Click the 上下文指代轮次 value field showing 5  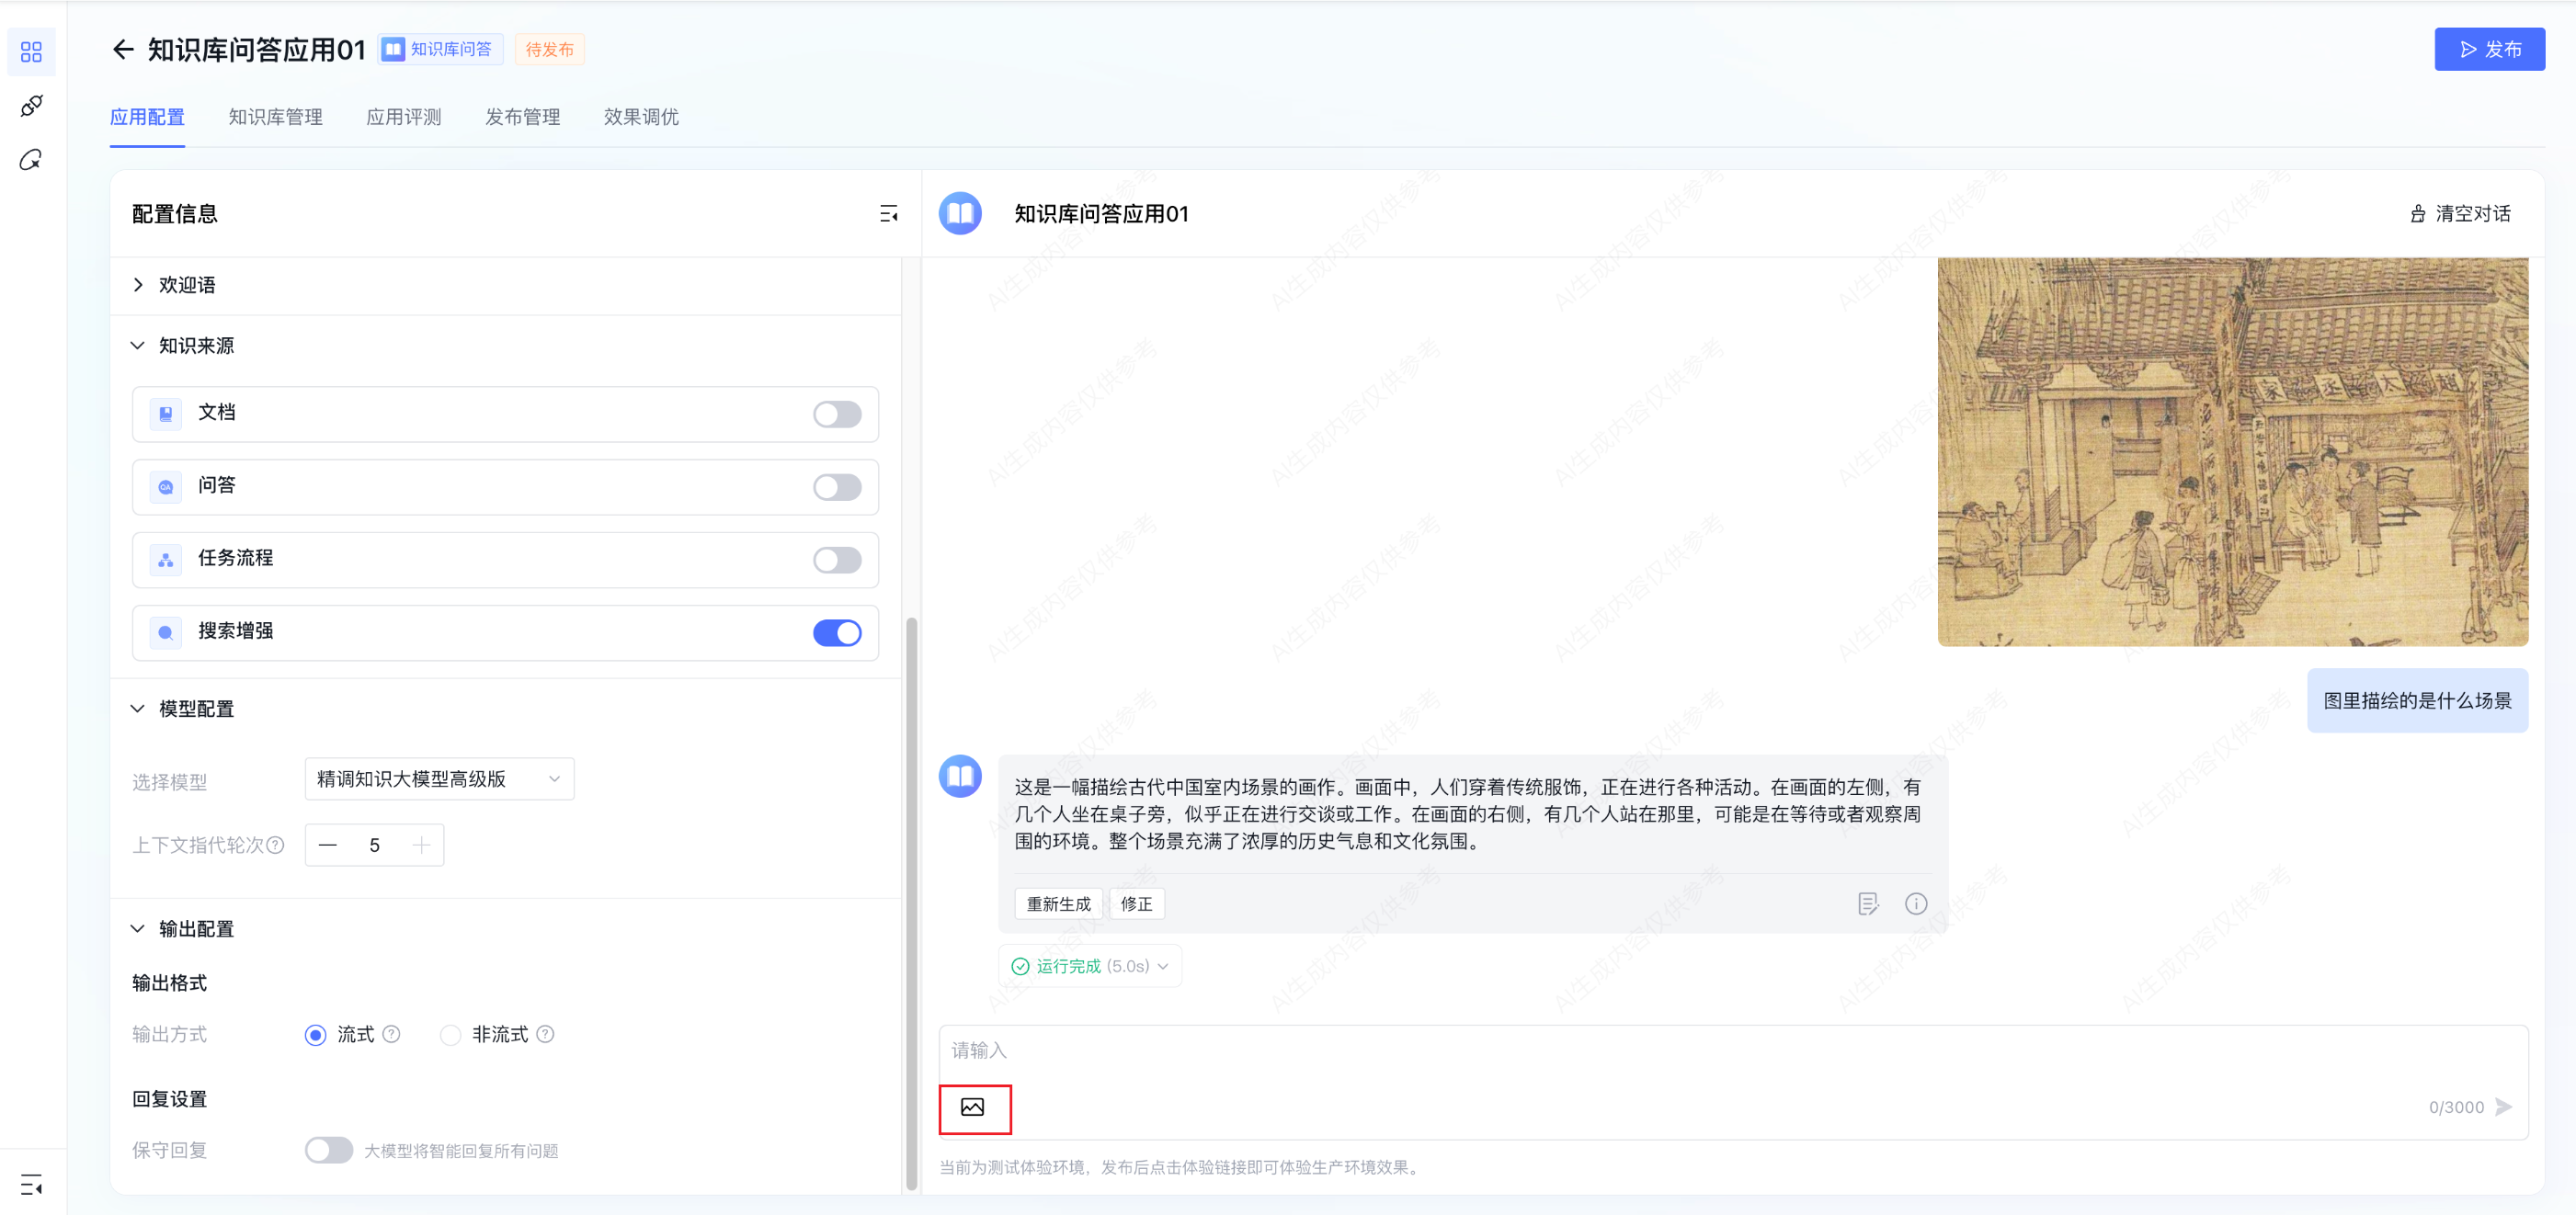pyautogui.click(x=374, y=845)
